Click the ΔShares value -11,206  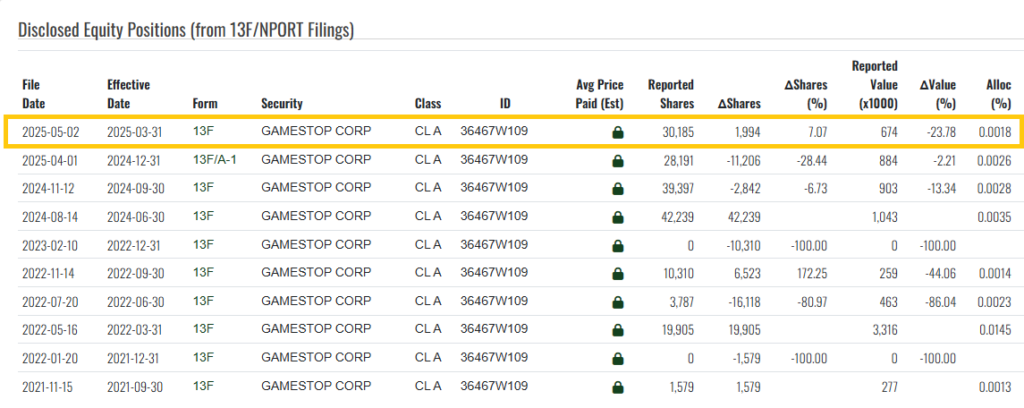click(743, 161)
